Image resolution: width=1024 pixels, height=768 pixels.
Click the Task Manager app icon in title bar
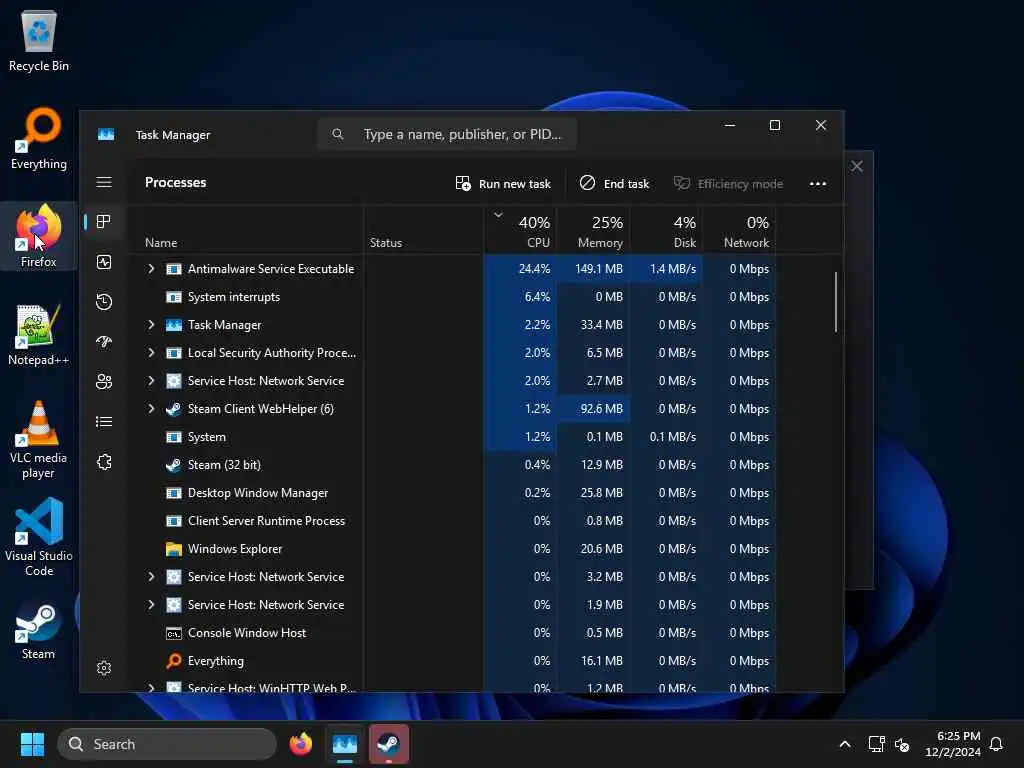coord(106,135)
